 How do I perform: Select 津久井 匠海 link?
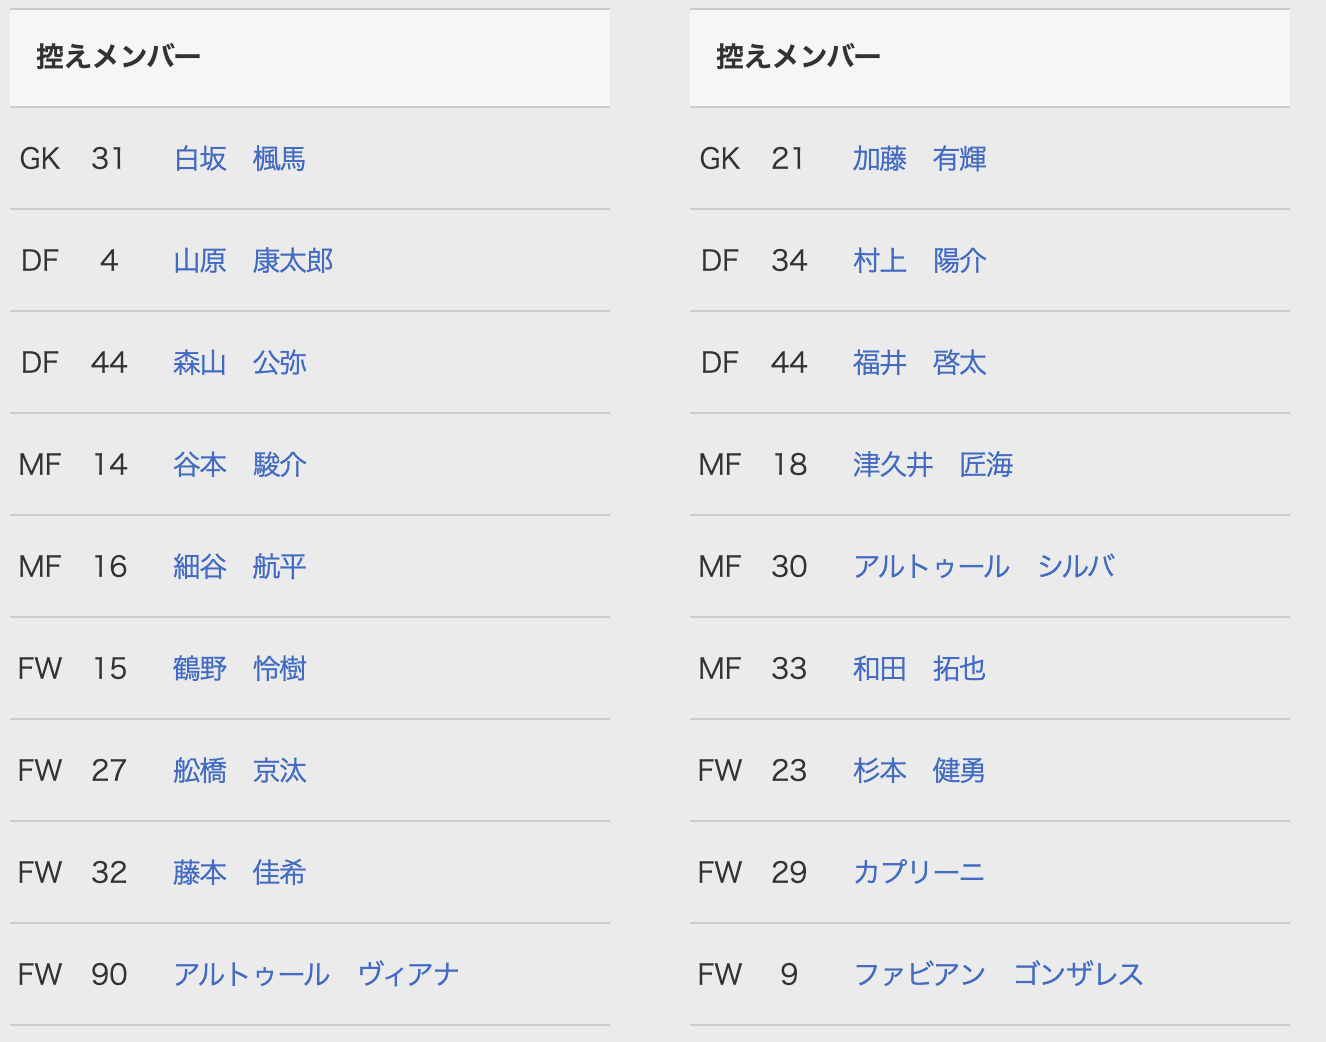click(932, 465)
